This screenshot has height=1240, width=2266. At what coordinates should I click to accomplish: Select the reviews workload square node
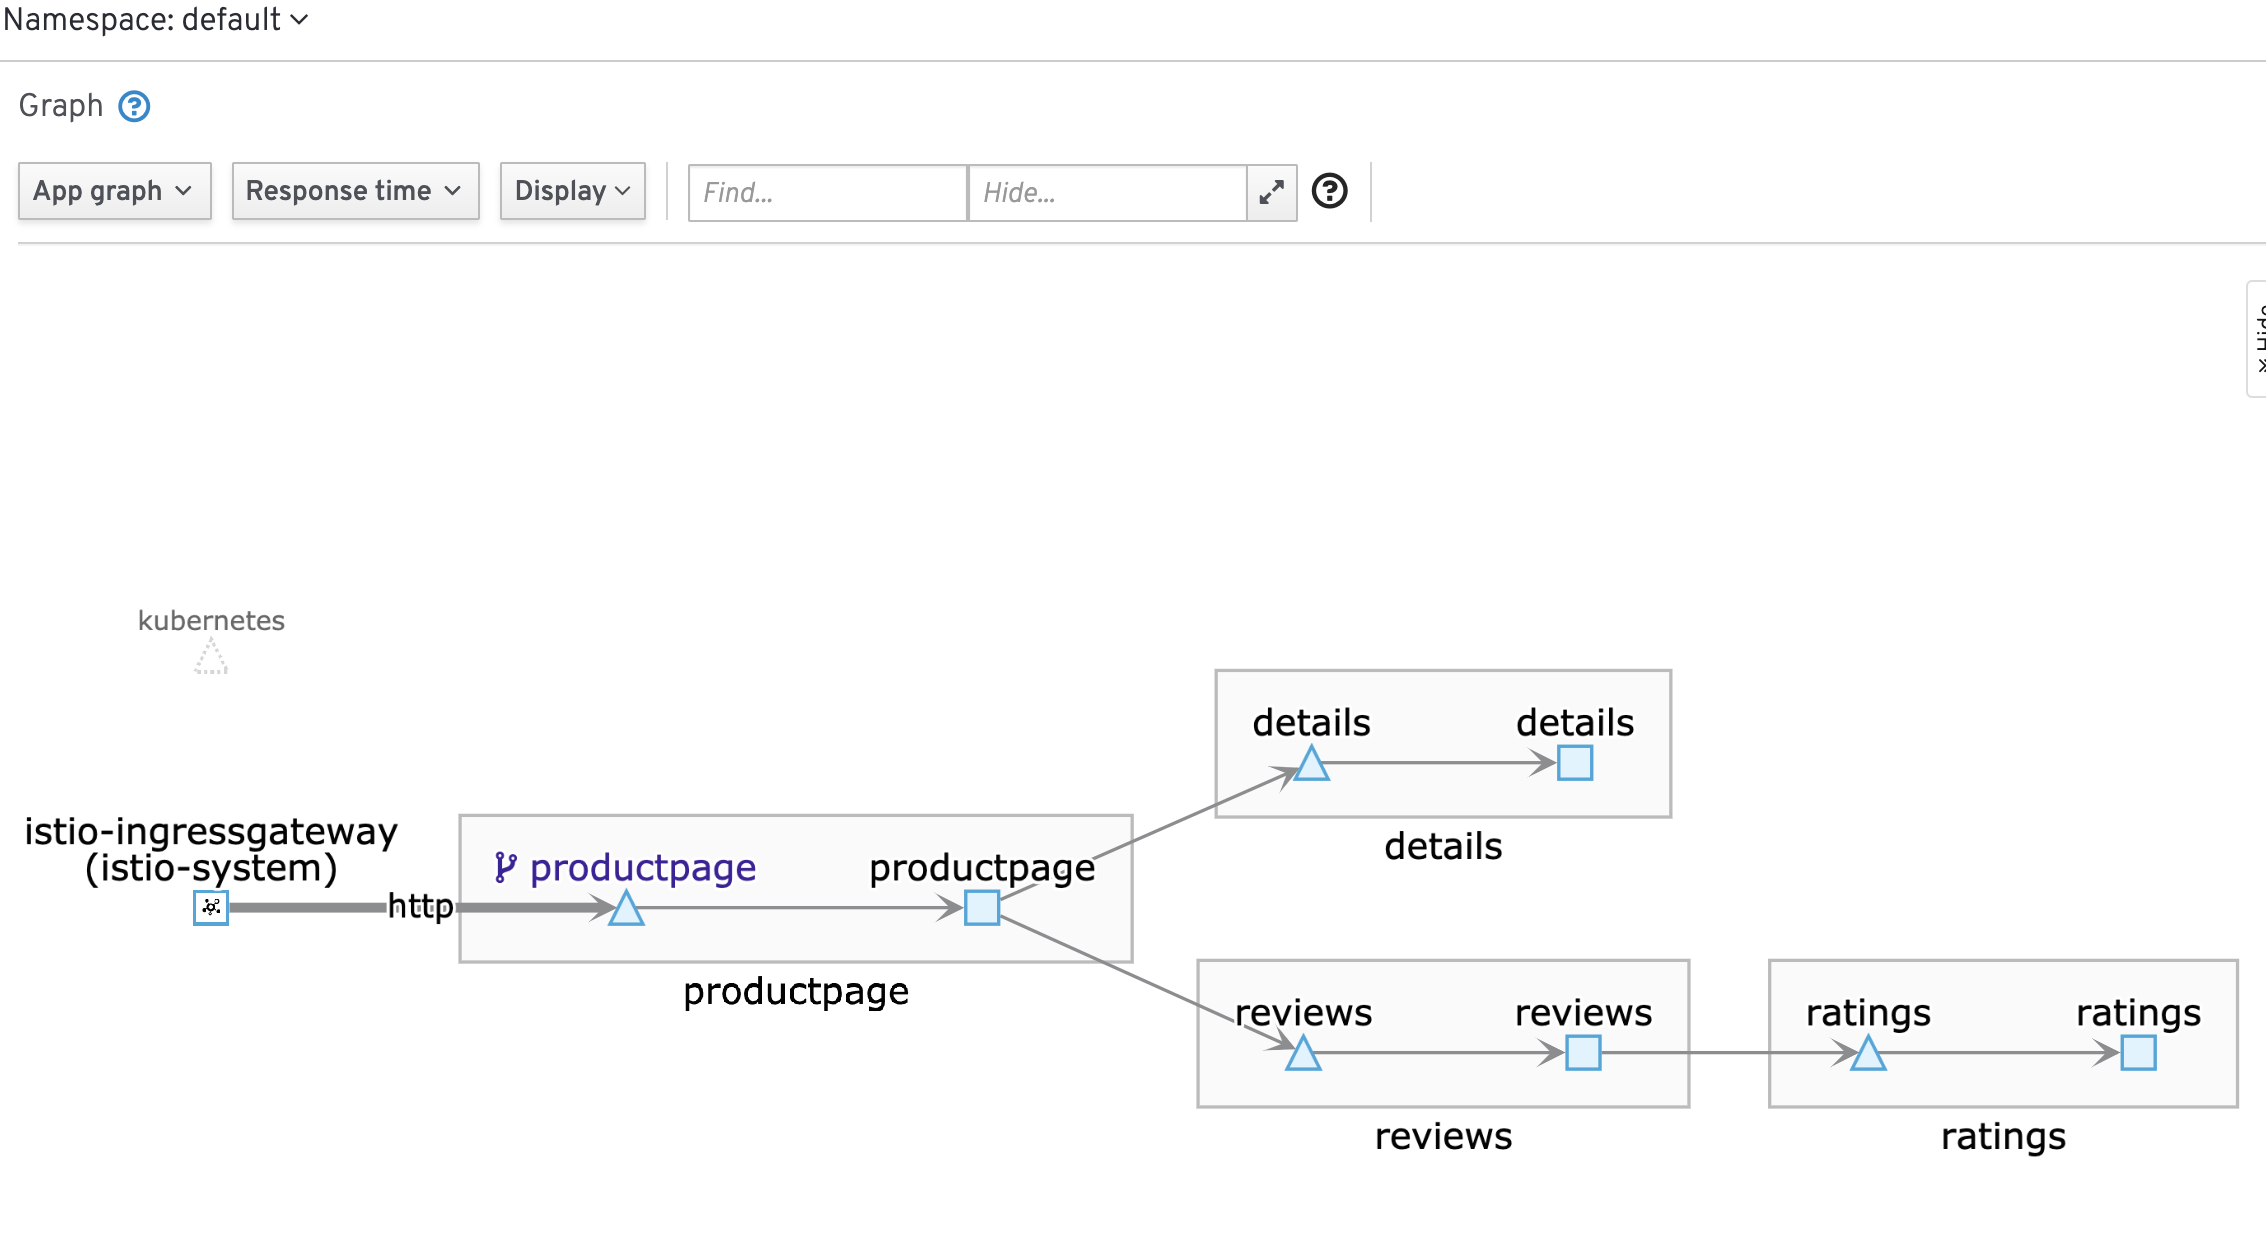[x=1583, y=1053]
